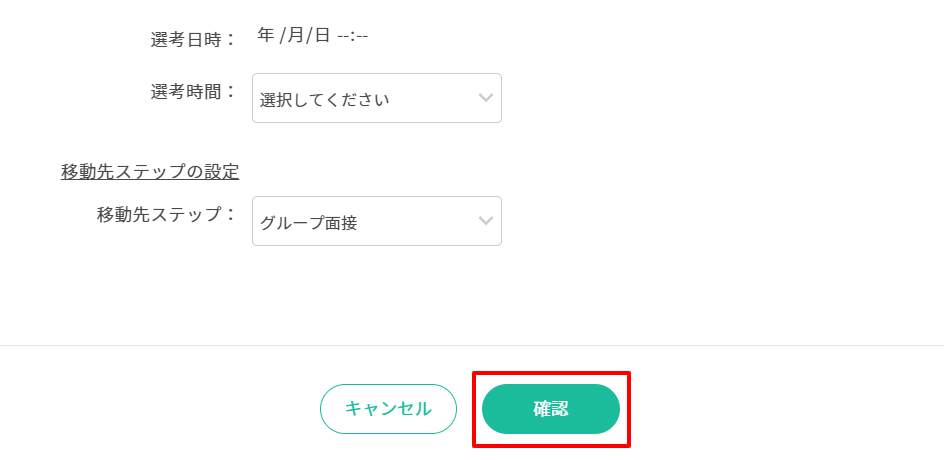The height and width of the screenshot is (460, 944).
Task: Click the 年/月/日 date portion of 選考日時
Action: [x=293, y=36]
